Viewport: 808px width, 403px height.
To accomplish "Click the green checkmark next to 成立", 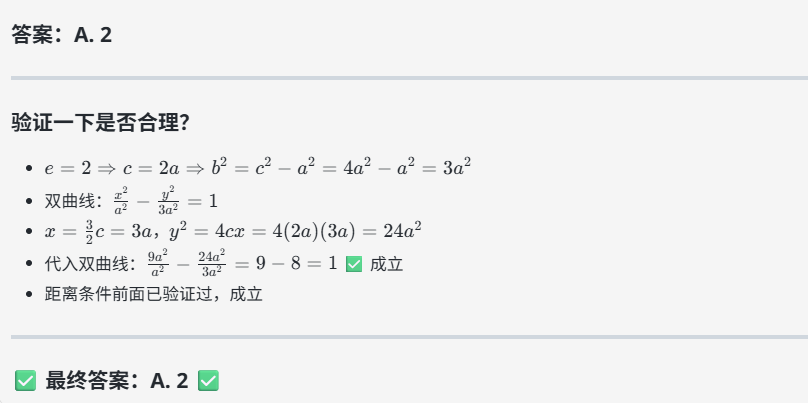I will click(x=354, y=264).
